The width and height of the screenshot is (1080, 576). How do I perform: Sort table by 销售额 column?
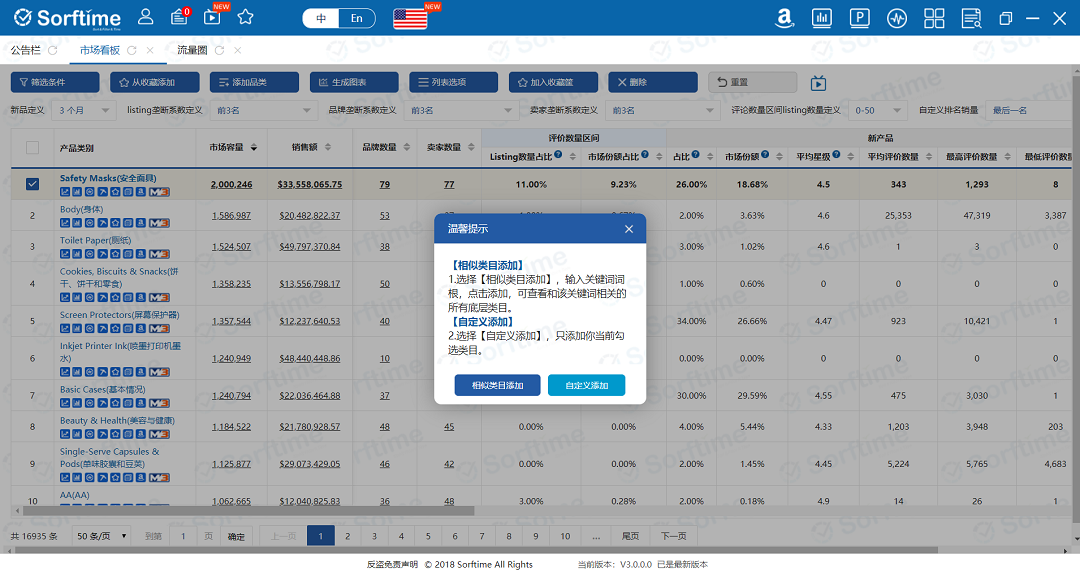pyautogui.click(x=328, y=147)
